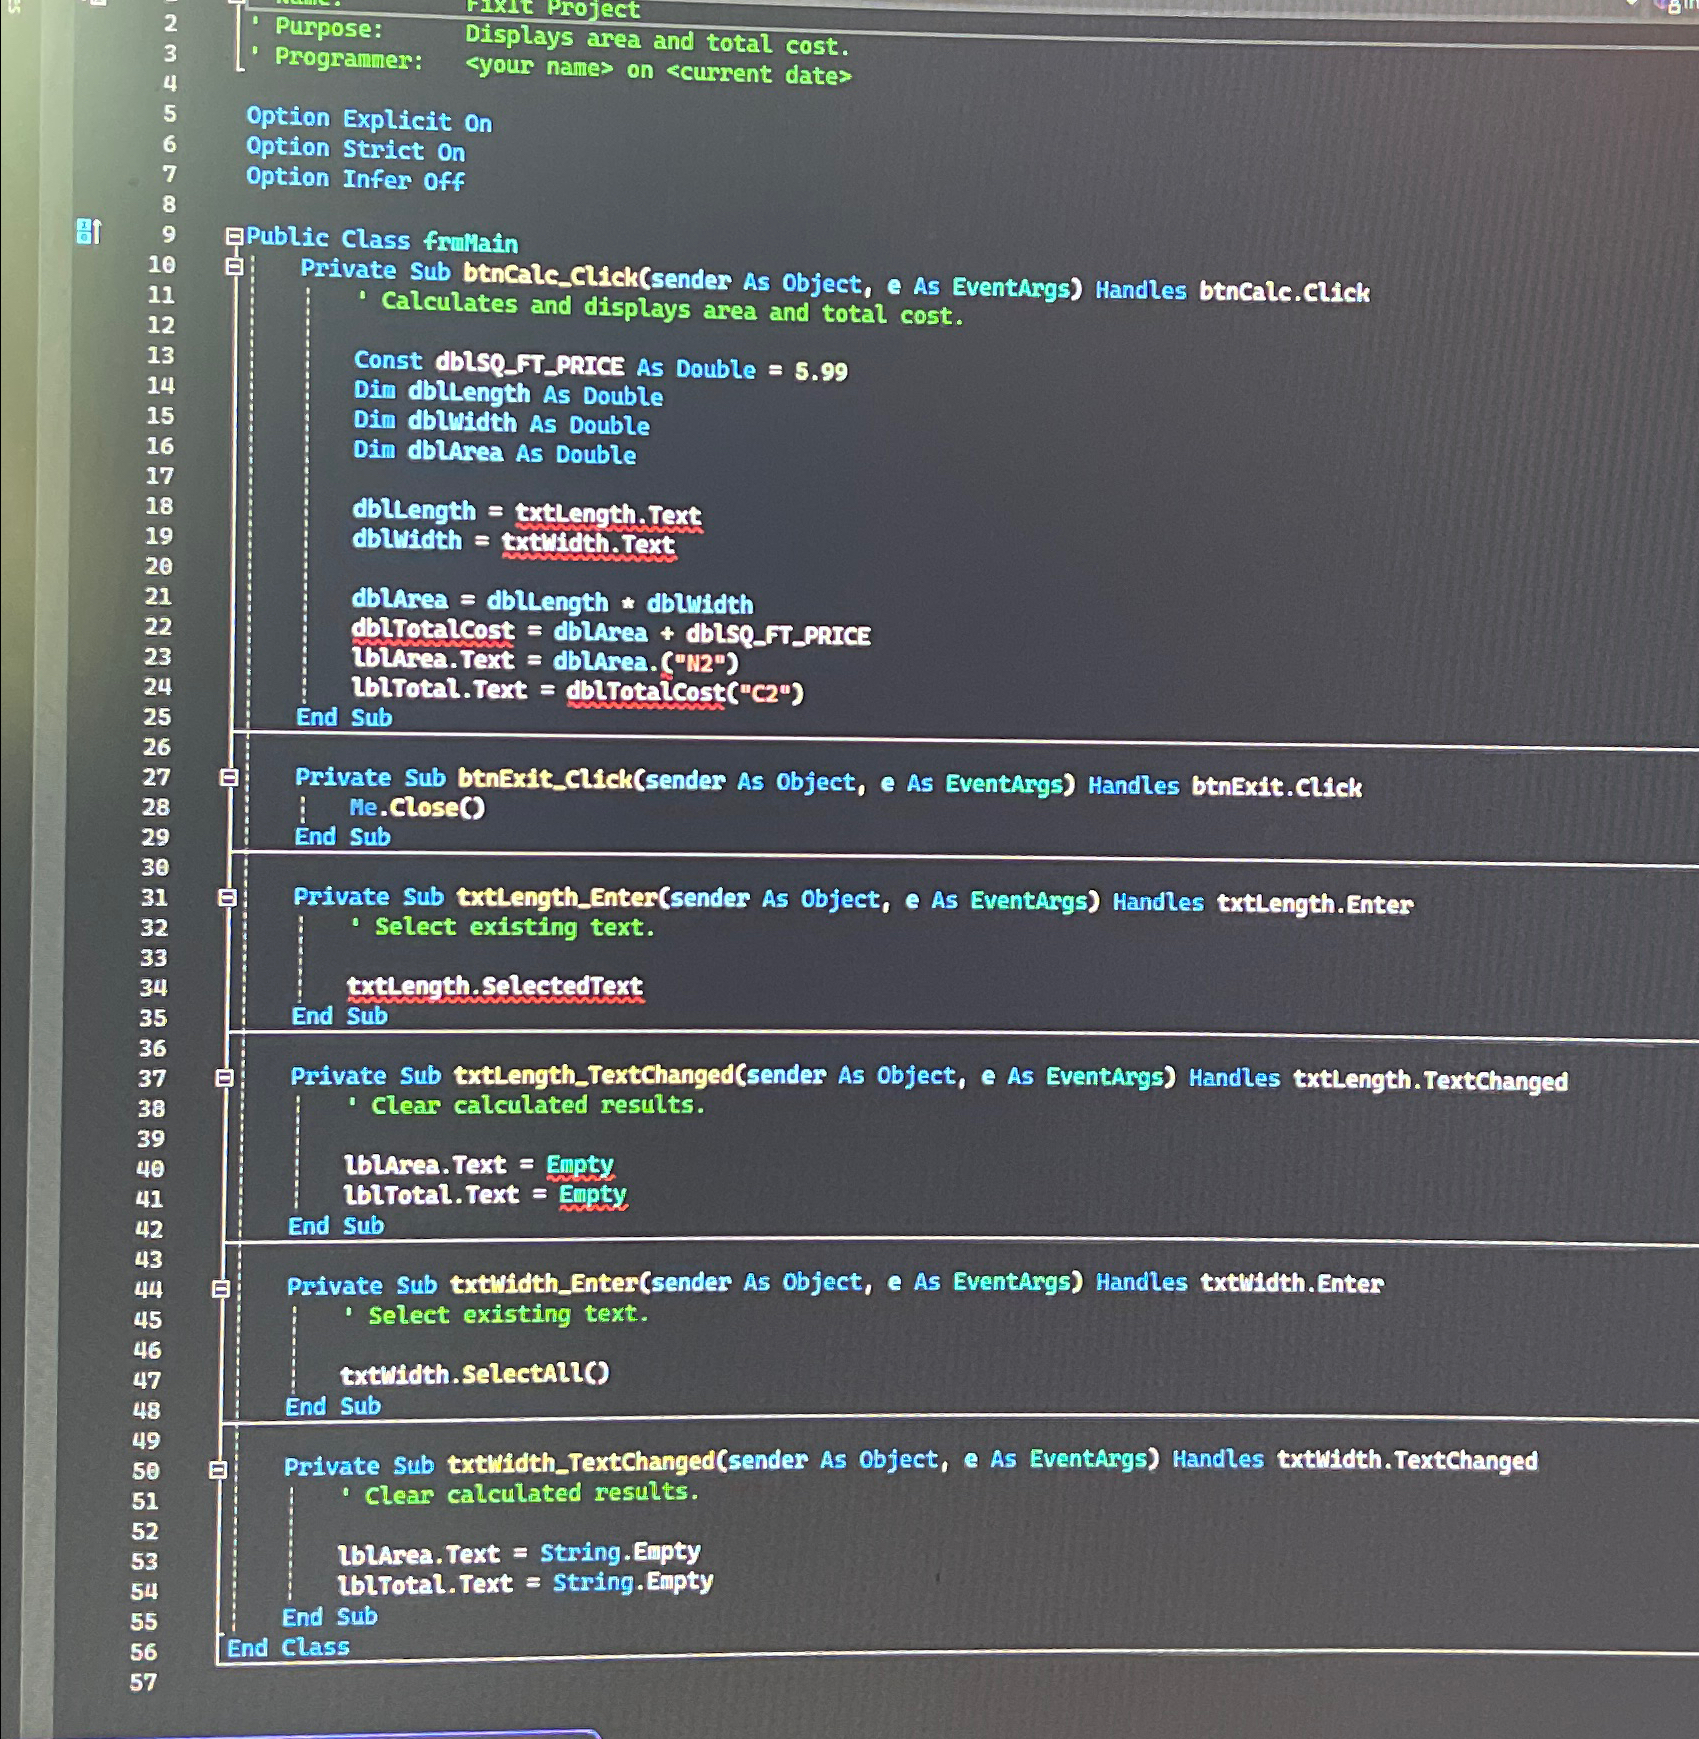
Task: Click underlined Empty after lblTotal.Text, line 41
Action: pyautogui.click(x=593, y=1195)
